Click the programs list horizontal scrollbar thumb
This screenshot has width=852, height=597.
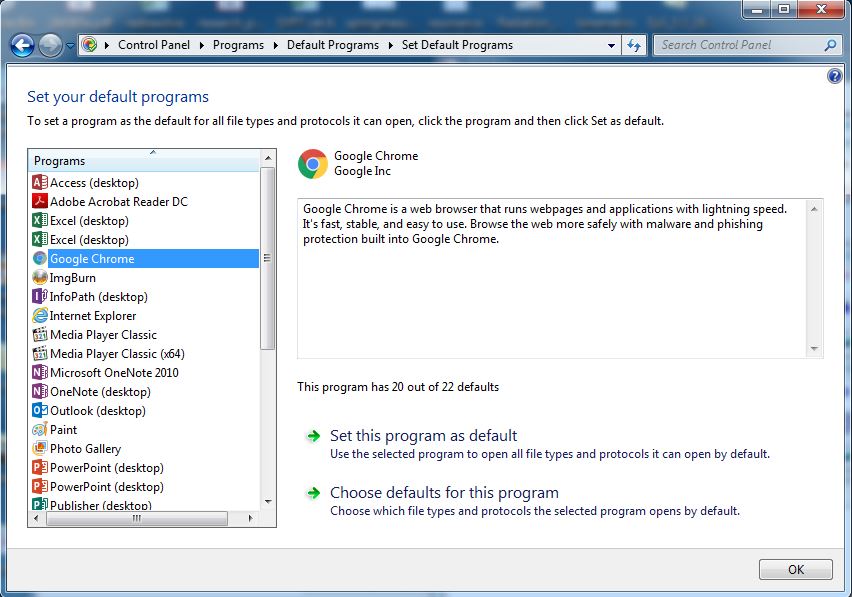[x=137, y=519]
